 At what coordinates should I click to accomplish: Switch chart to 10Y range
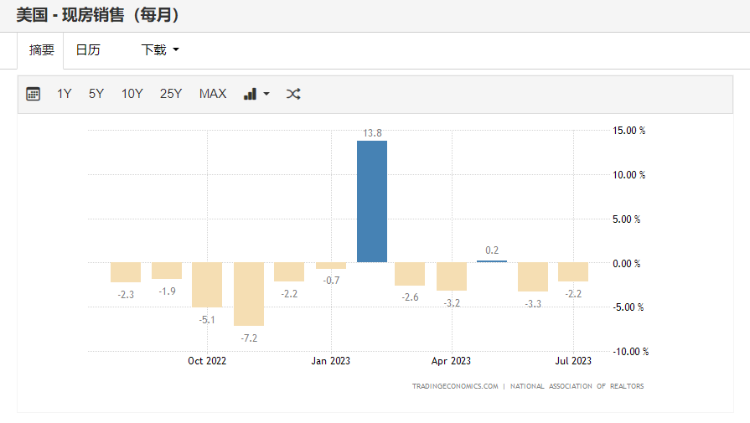[132, 94]
